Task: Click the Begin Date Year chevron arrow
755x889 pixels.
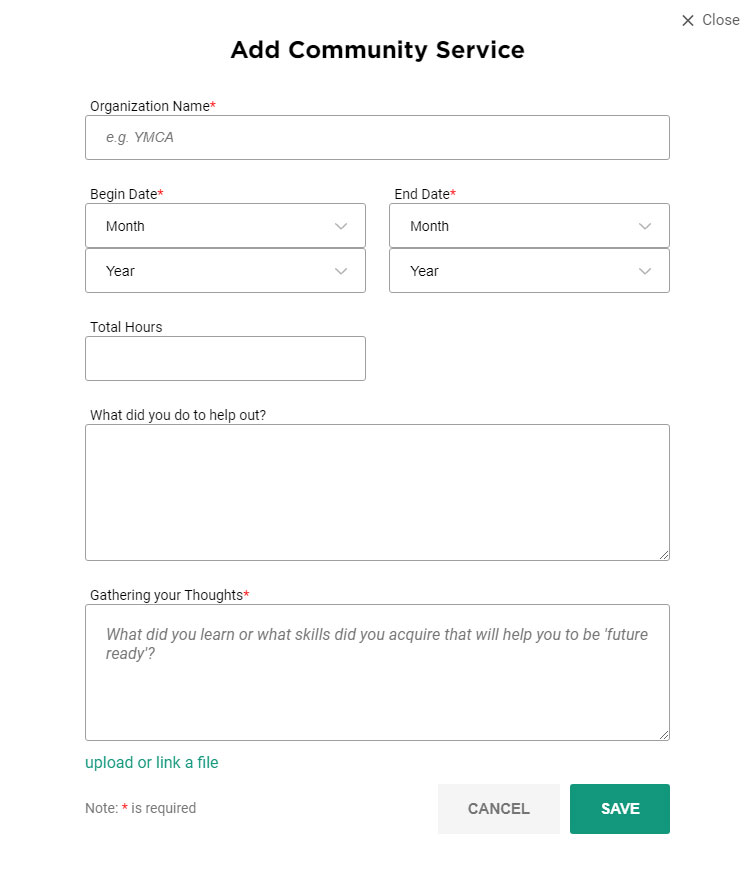Action: tap(341, 271)
